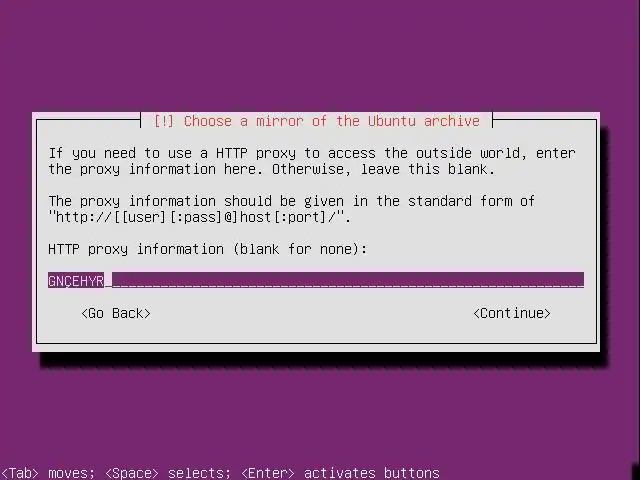Screen dimensions: 640x480
Task: Click the words standard form of in the description
Action: click(x=471, y=201)
